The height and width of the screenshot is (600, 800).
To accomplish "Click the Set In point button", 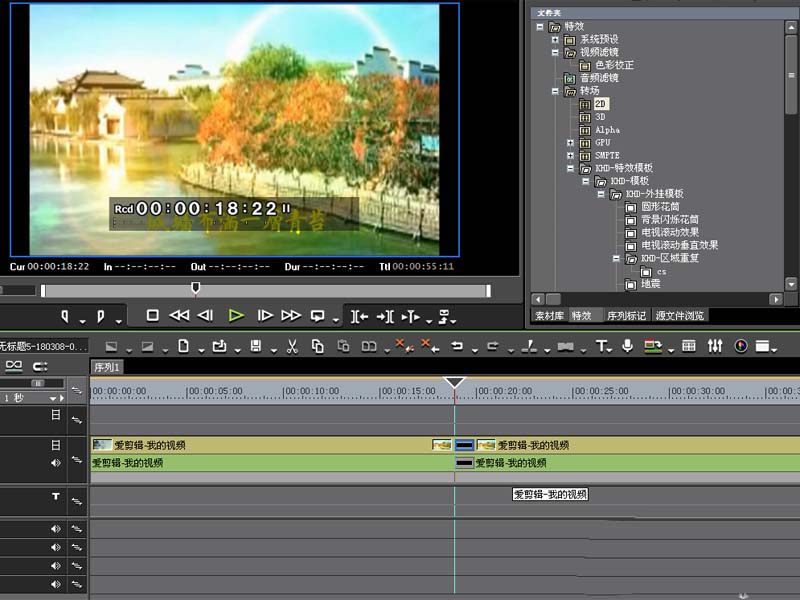I will point(65,316).
